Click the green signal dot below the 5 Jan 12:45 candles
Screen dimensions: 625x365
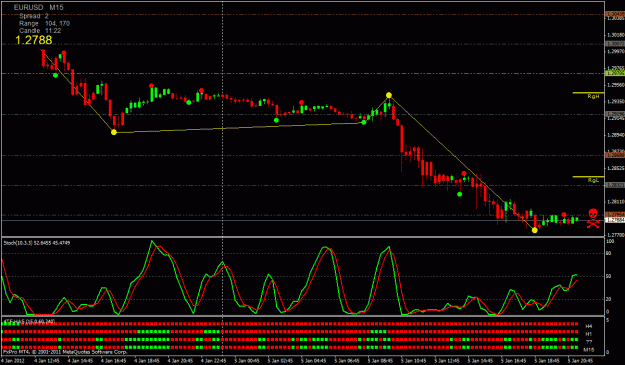coord(460,194)
